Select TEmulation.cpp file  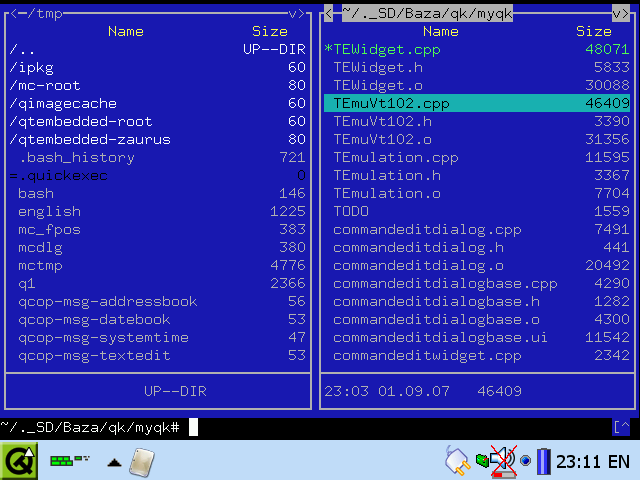(477, 158)
